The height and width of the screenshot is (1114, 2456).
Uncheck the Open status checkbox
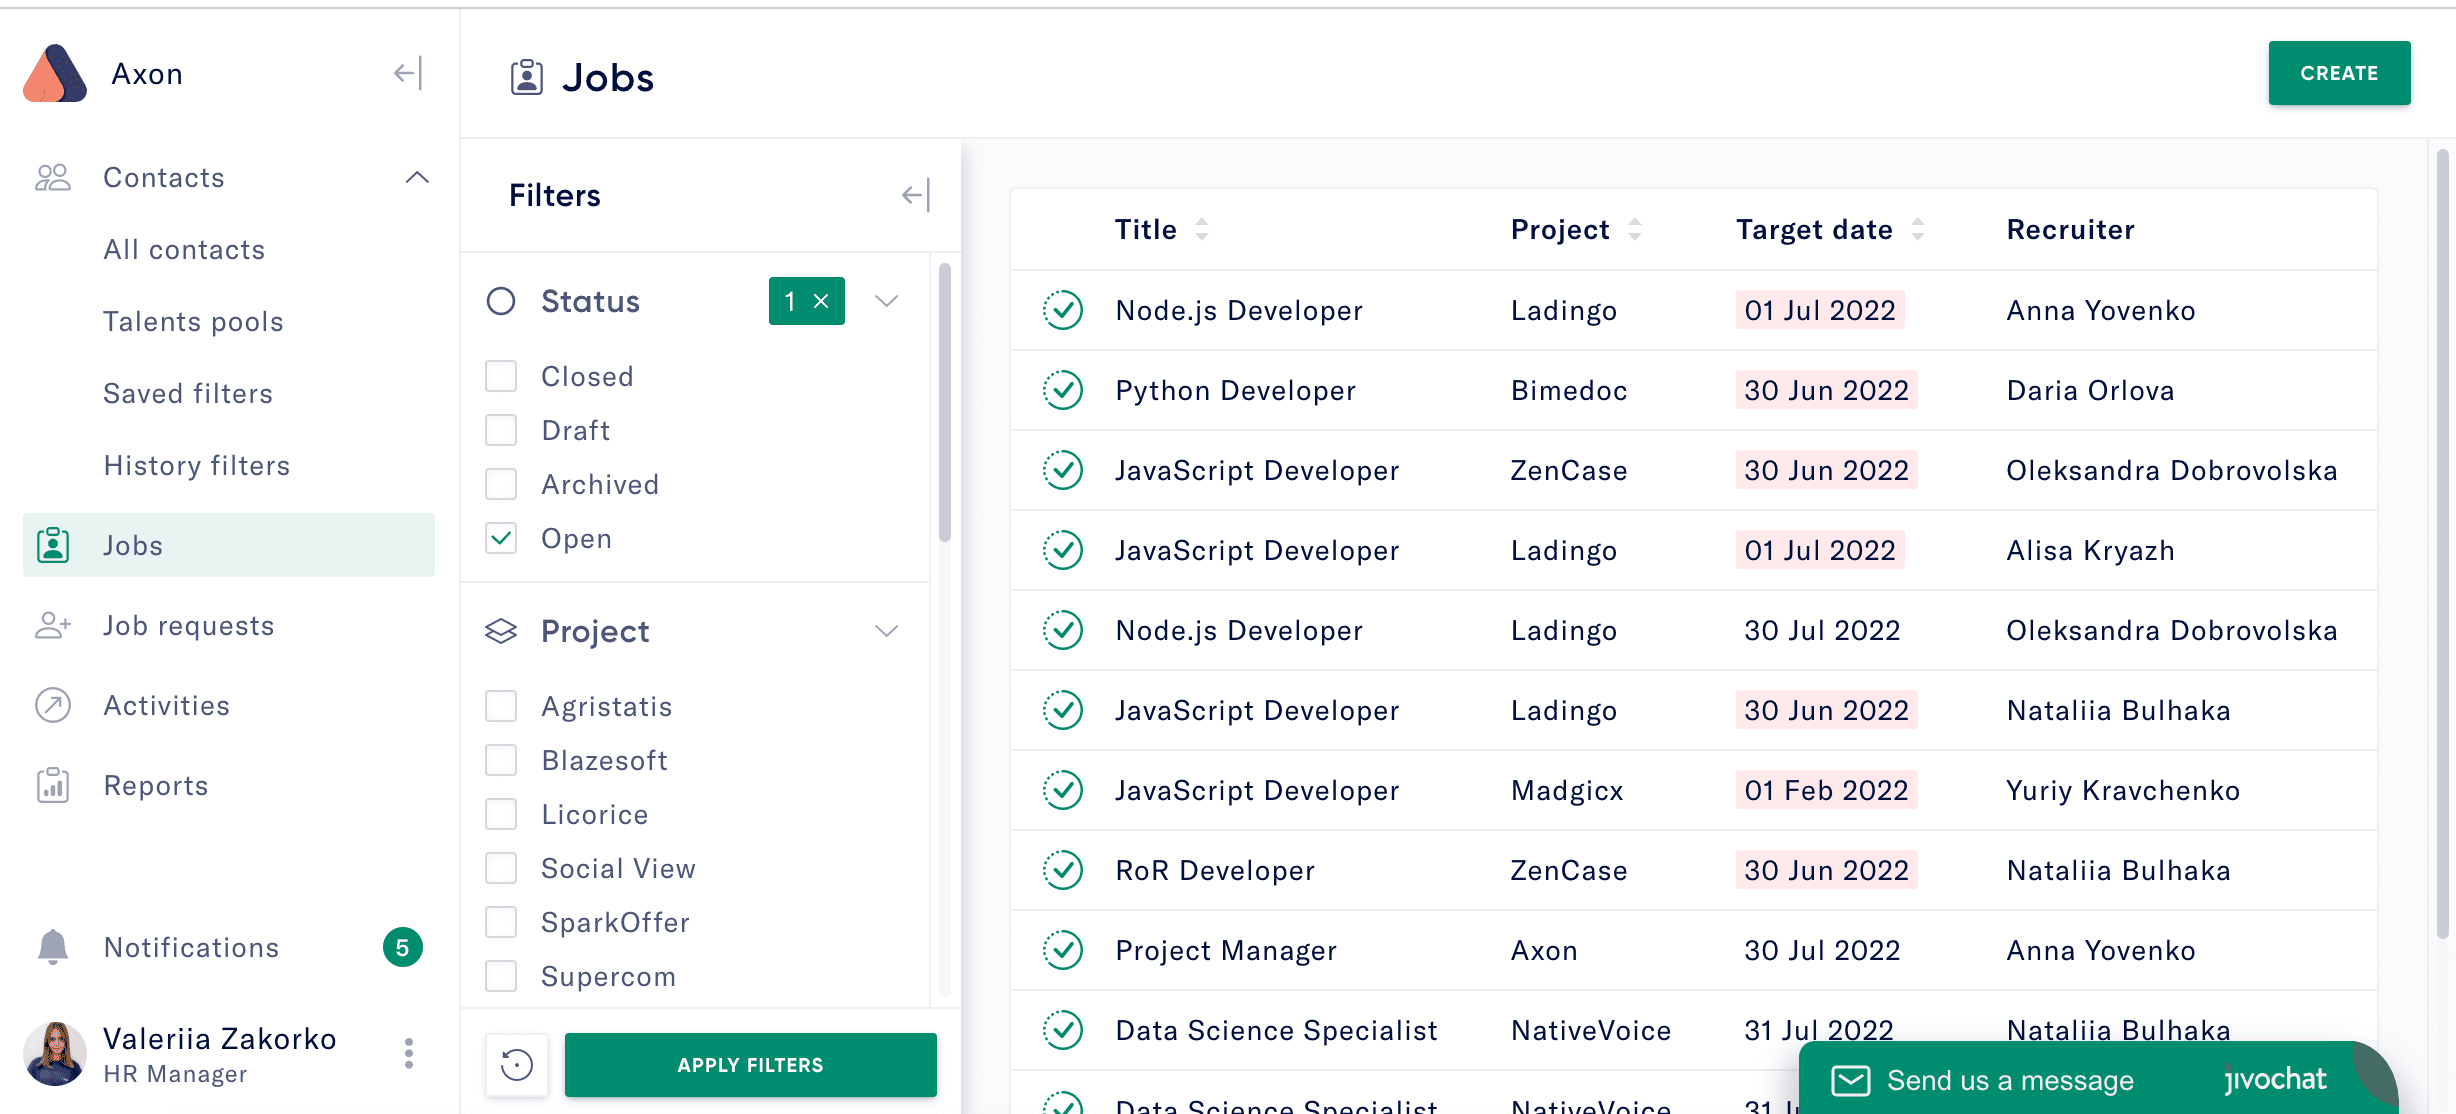pos(501,539)
